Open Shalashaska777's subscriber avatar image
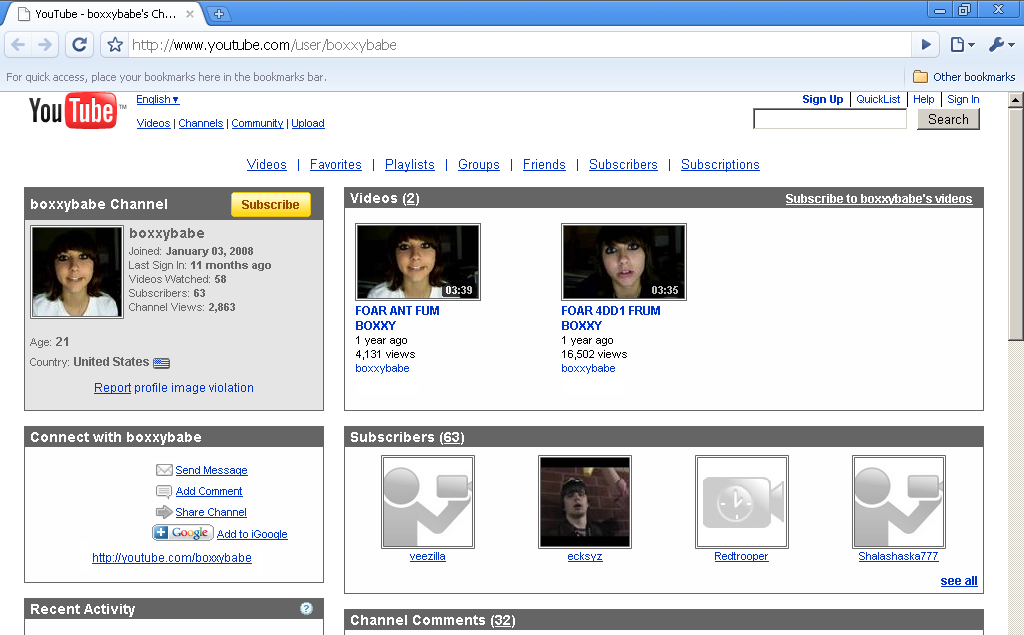The width and height of the screenshot is (1024, 635). point(899,502)
